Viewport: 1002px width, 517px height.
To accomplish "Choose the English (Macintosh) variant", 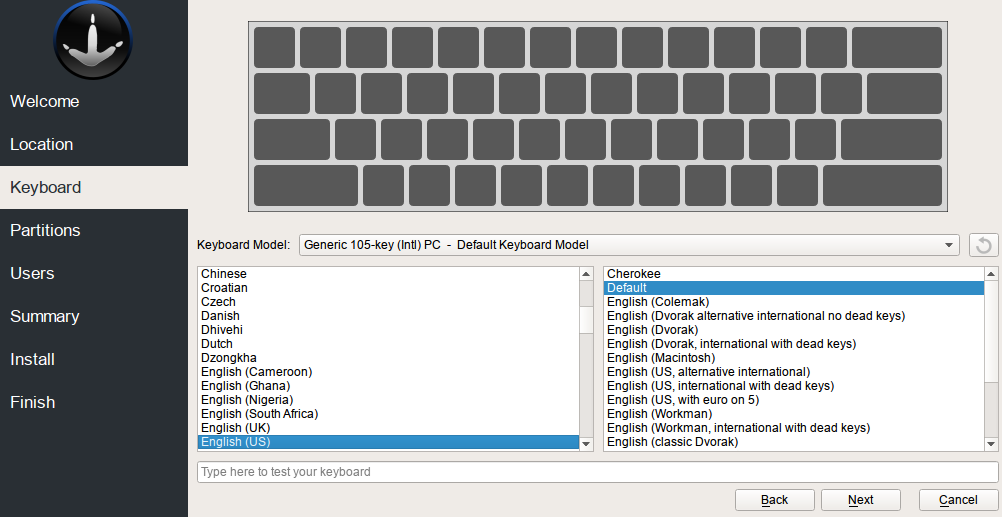I will click(794, 358).
